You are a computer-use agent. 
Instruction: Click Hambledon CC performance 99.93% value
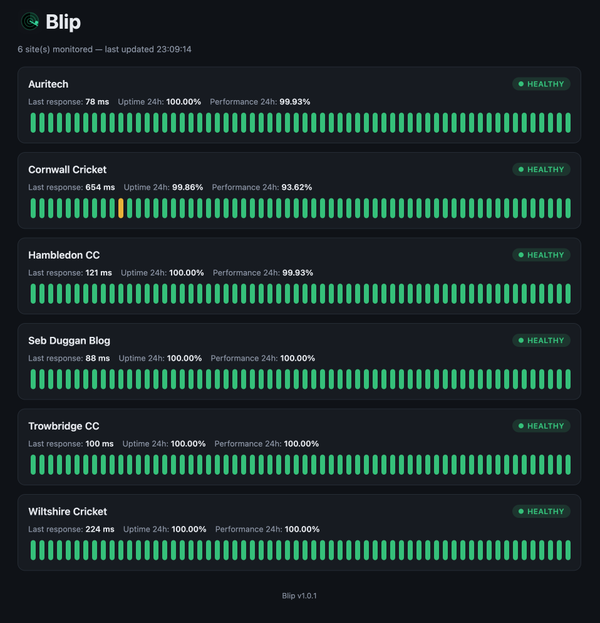298,273
